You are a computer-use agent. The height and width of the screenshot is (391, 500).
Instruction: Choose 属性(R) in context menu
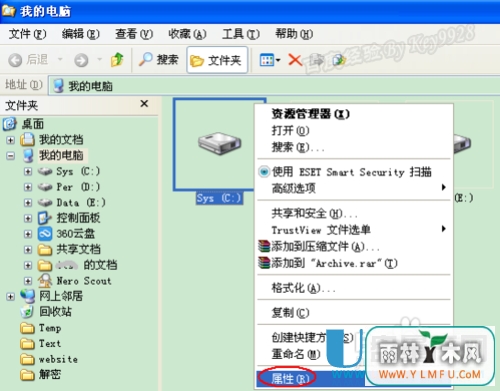(x=290, y=379)
